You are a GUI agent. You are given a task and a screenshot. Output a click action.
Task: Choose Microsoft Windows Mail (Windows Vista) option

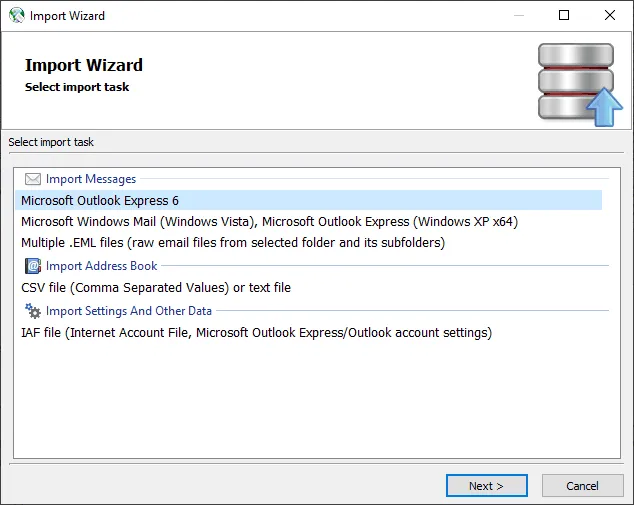coord(269,221)
